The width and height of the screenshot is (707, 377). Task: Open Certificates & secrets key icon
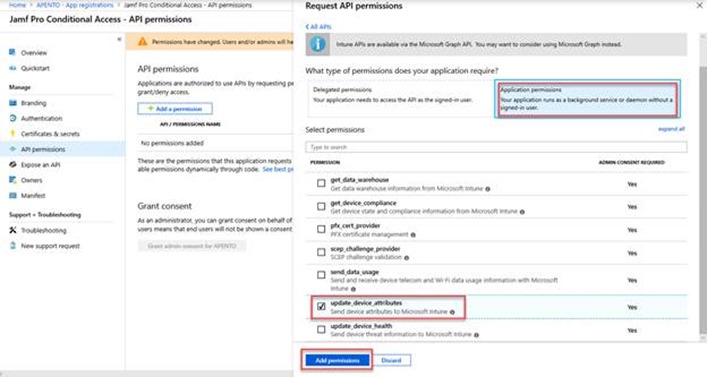[13, 133]
